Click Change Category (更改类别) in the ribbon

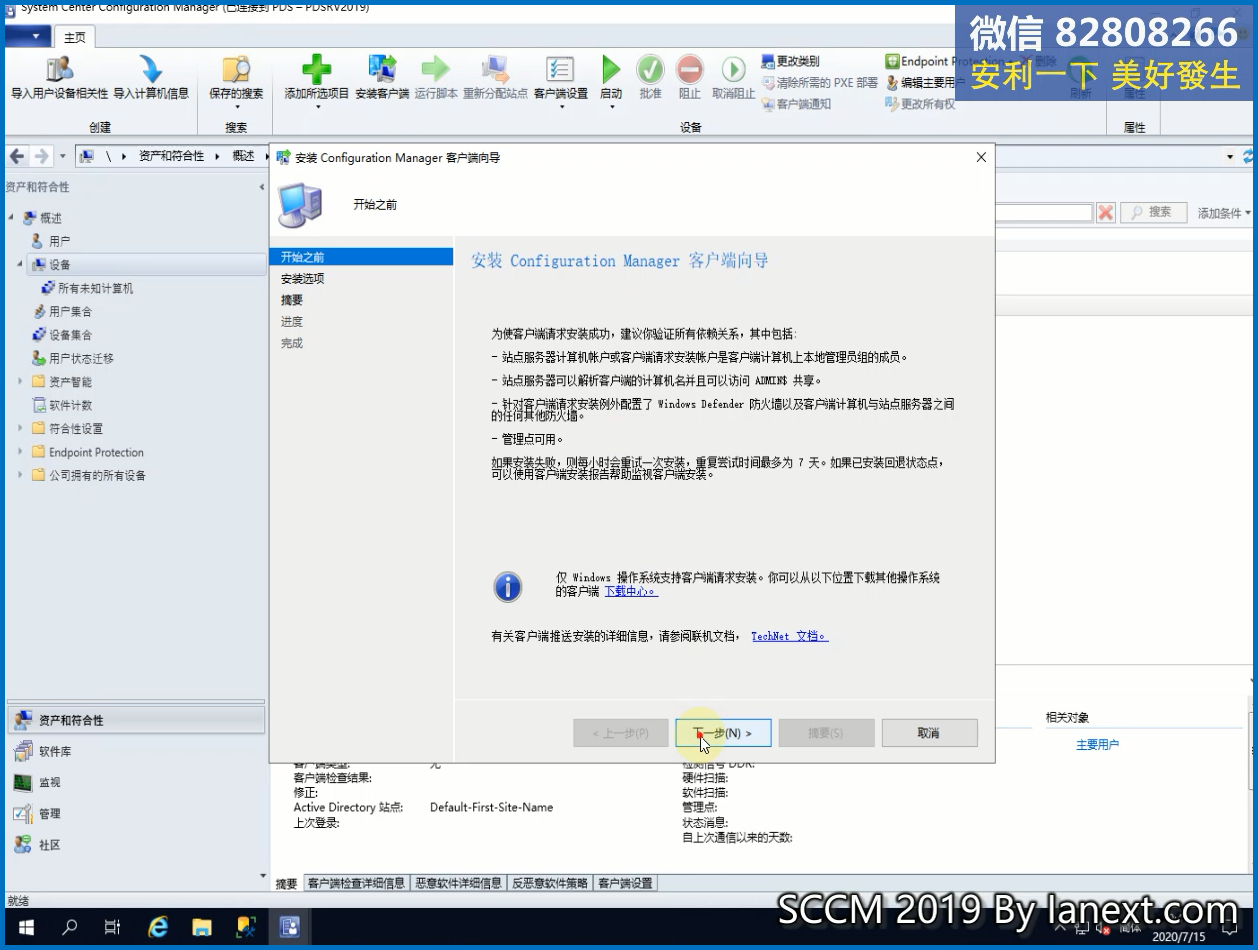[x=790, y=61]
